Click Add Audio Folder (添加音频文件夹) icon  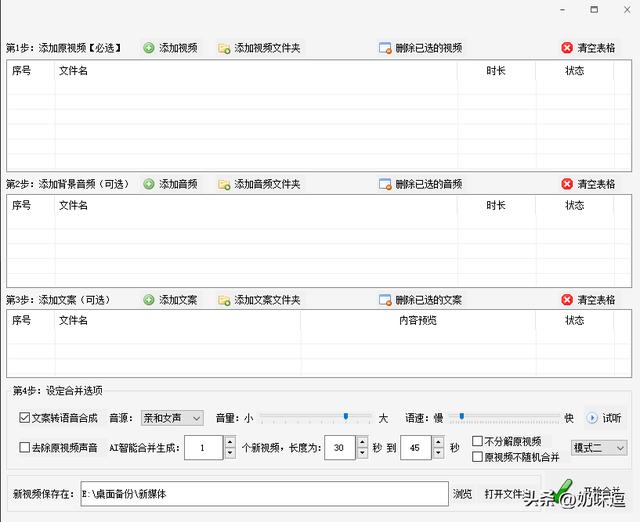pyautogui.click(x=224, y=184)
